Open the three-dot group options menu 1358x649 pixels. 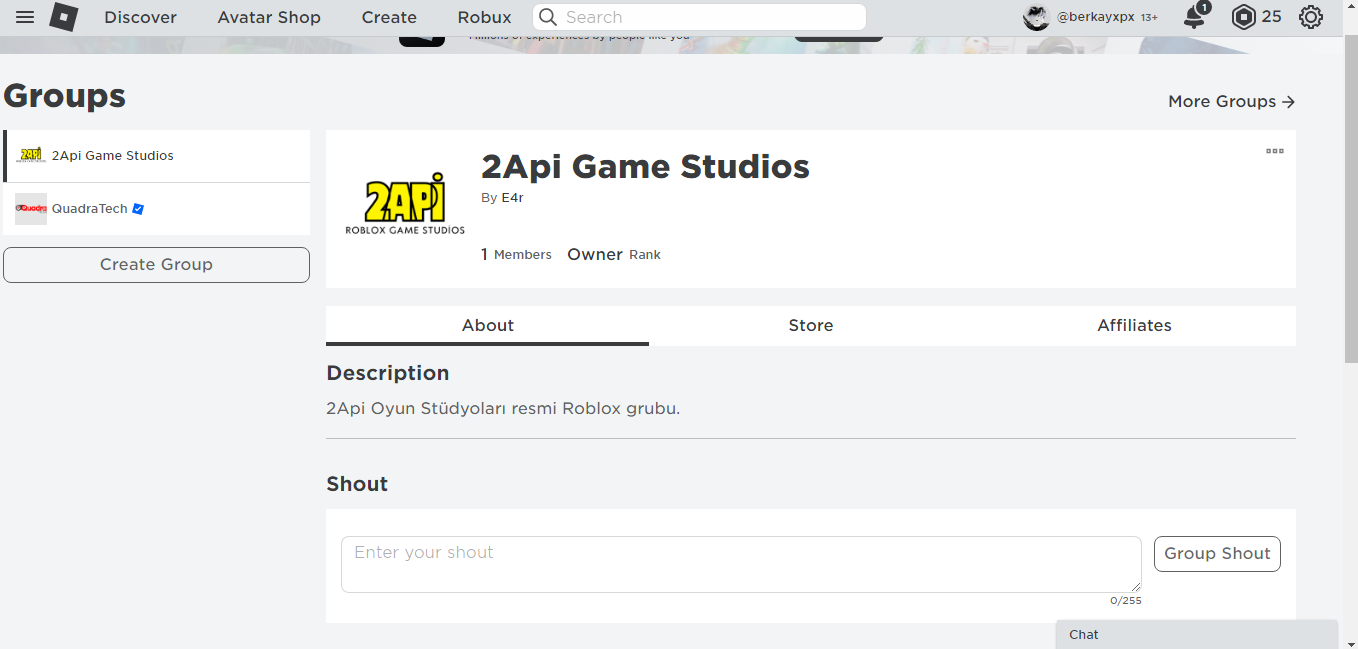point(1274,151)
